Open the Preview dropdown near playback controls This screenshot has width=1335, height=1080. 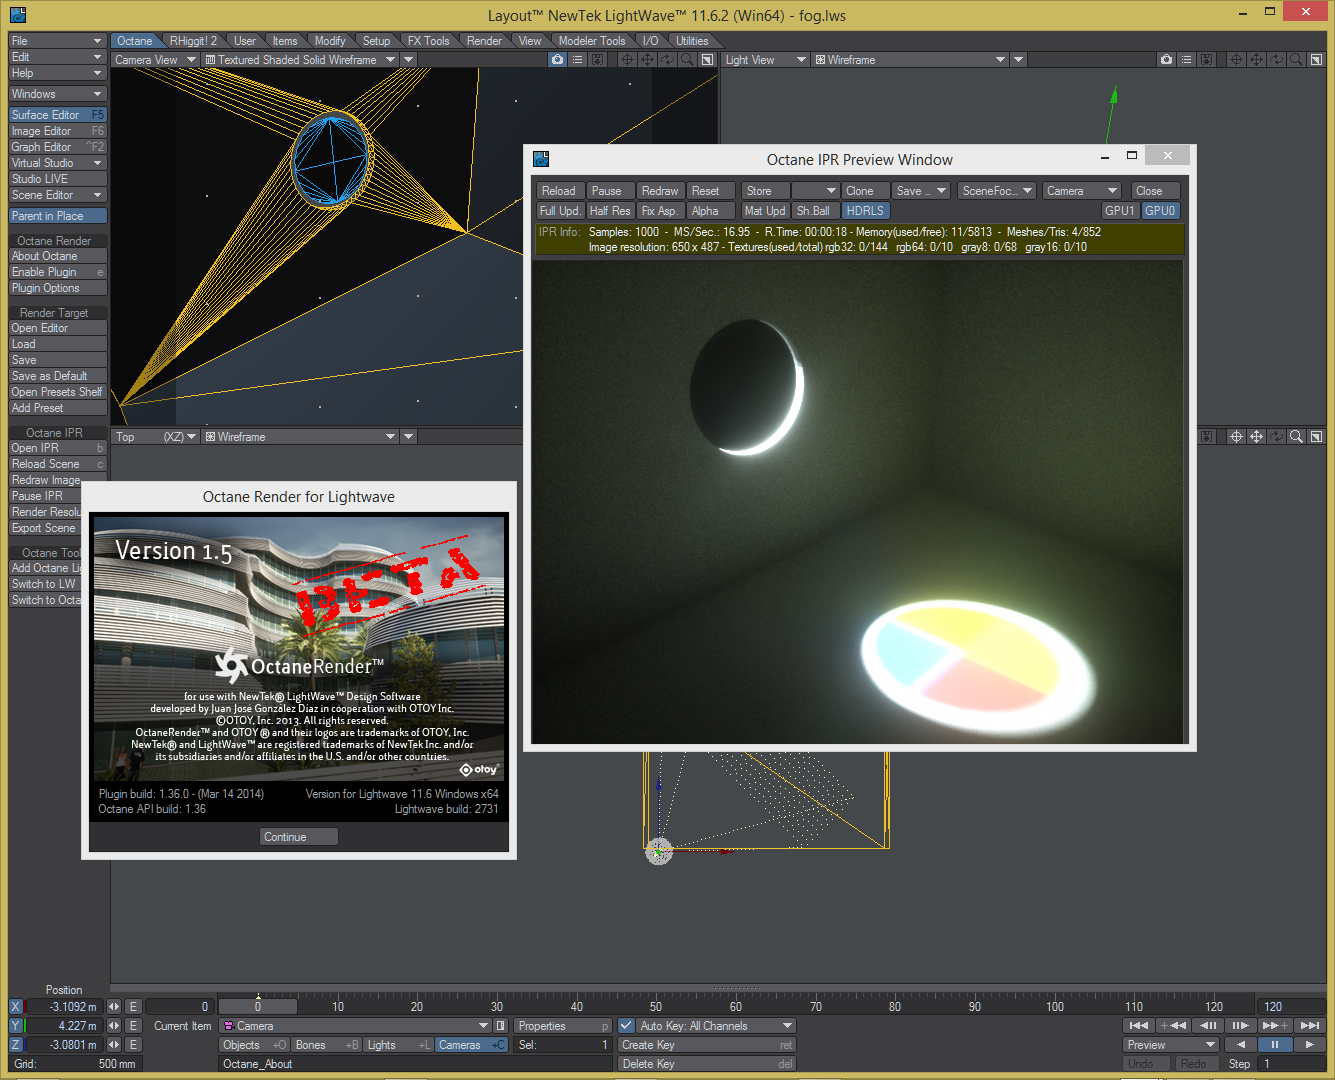[1171, 1045]
